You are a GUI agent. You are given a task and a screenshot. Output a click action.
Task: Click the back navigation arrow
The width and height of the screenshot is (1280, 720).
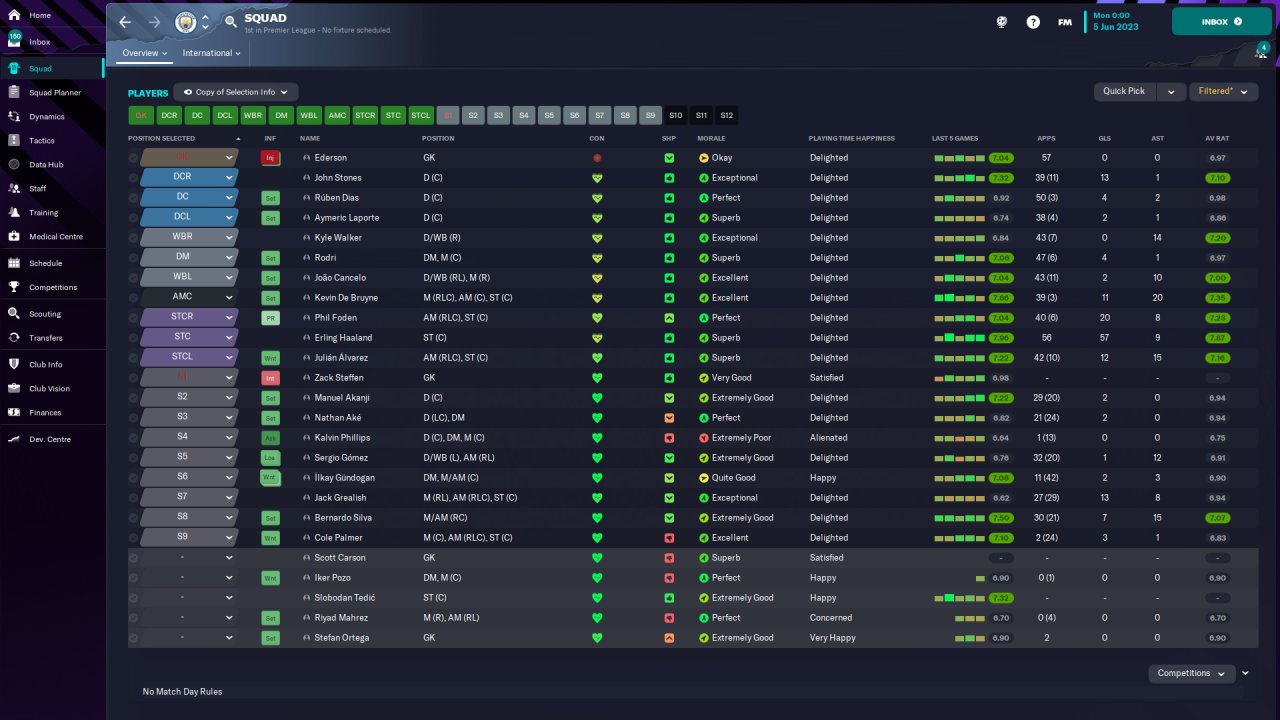(x=125, y=22)
